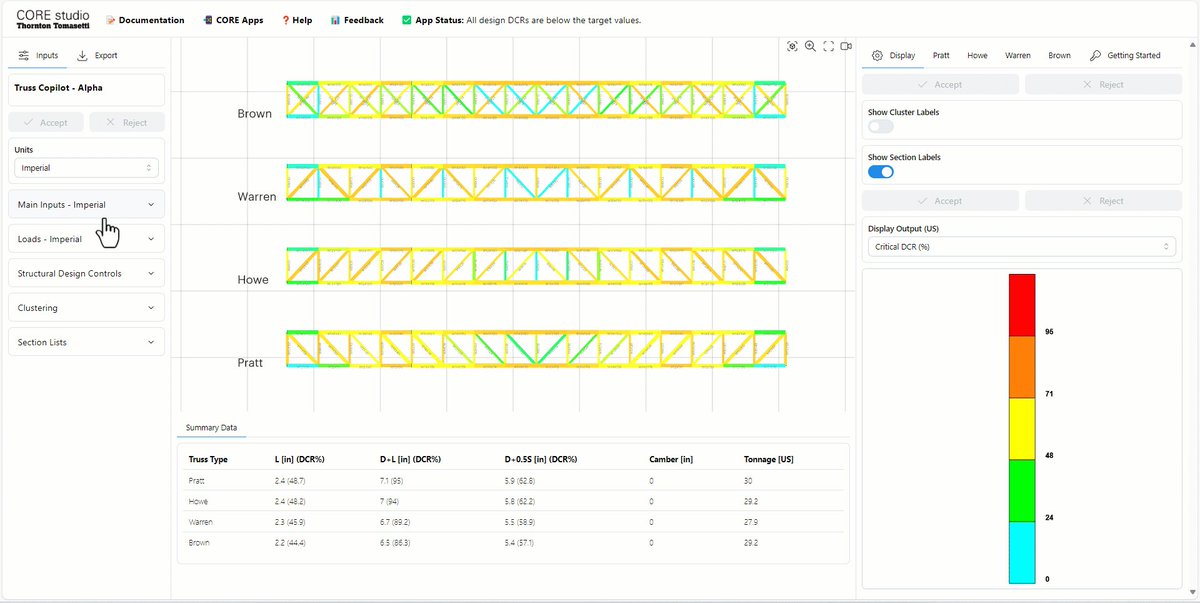Click right panel scrollbar up arrow
The image size is (1200, 603).
[x=1193, y=43]
